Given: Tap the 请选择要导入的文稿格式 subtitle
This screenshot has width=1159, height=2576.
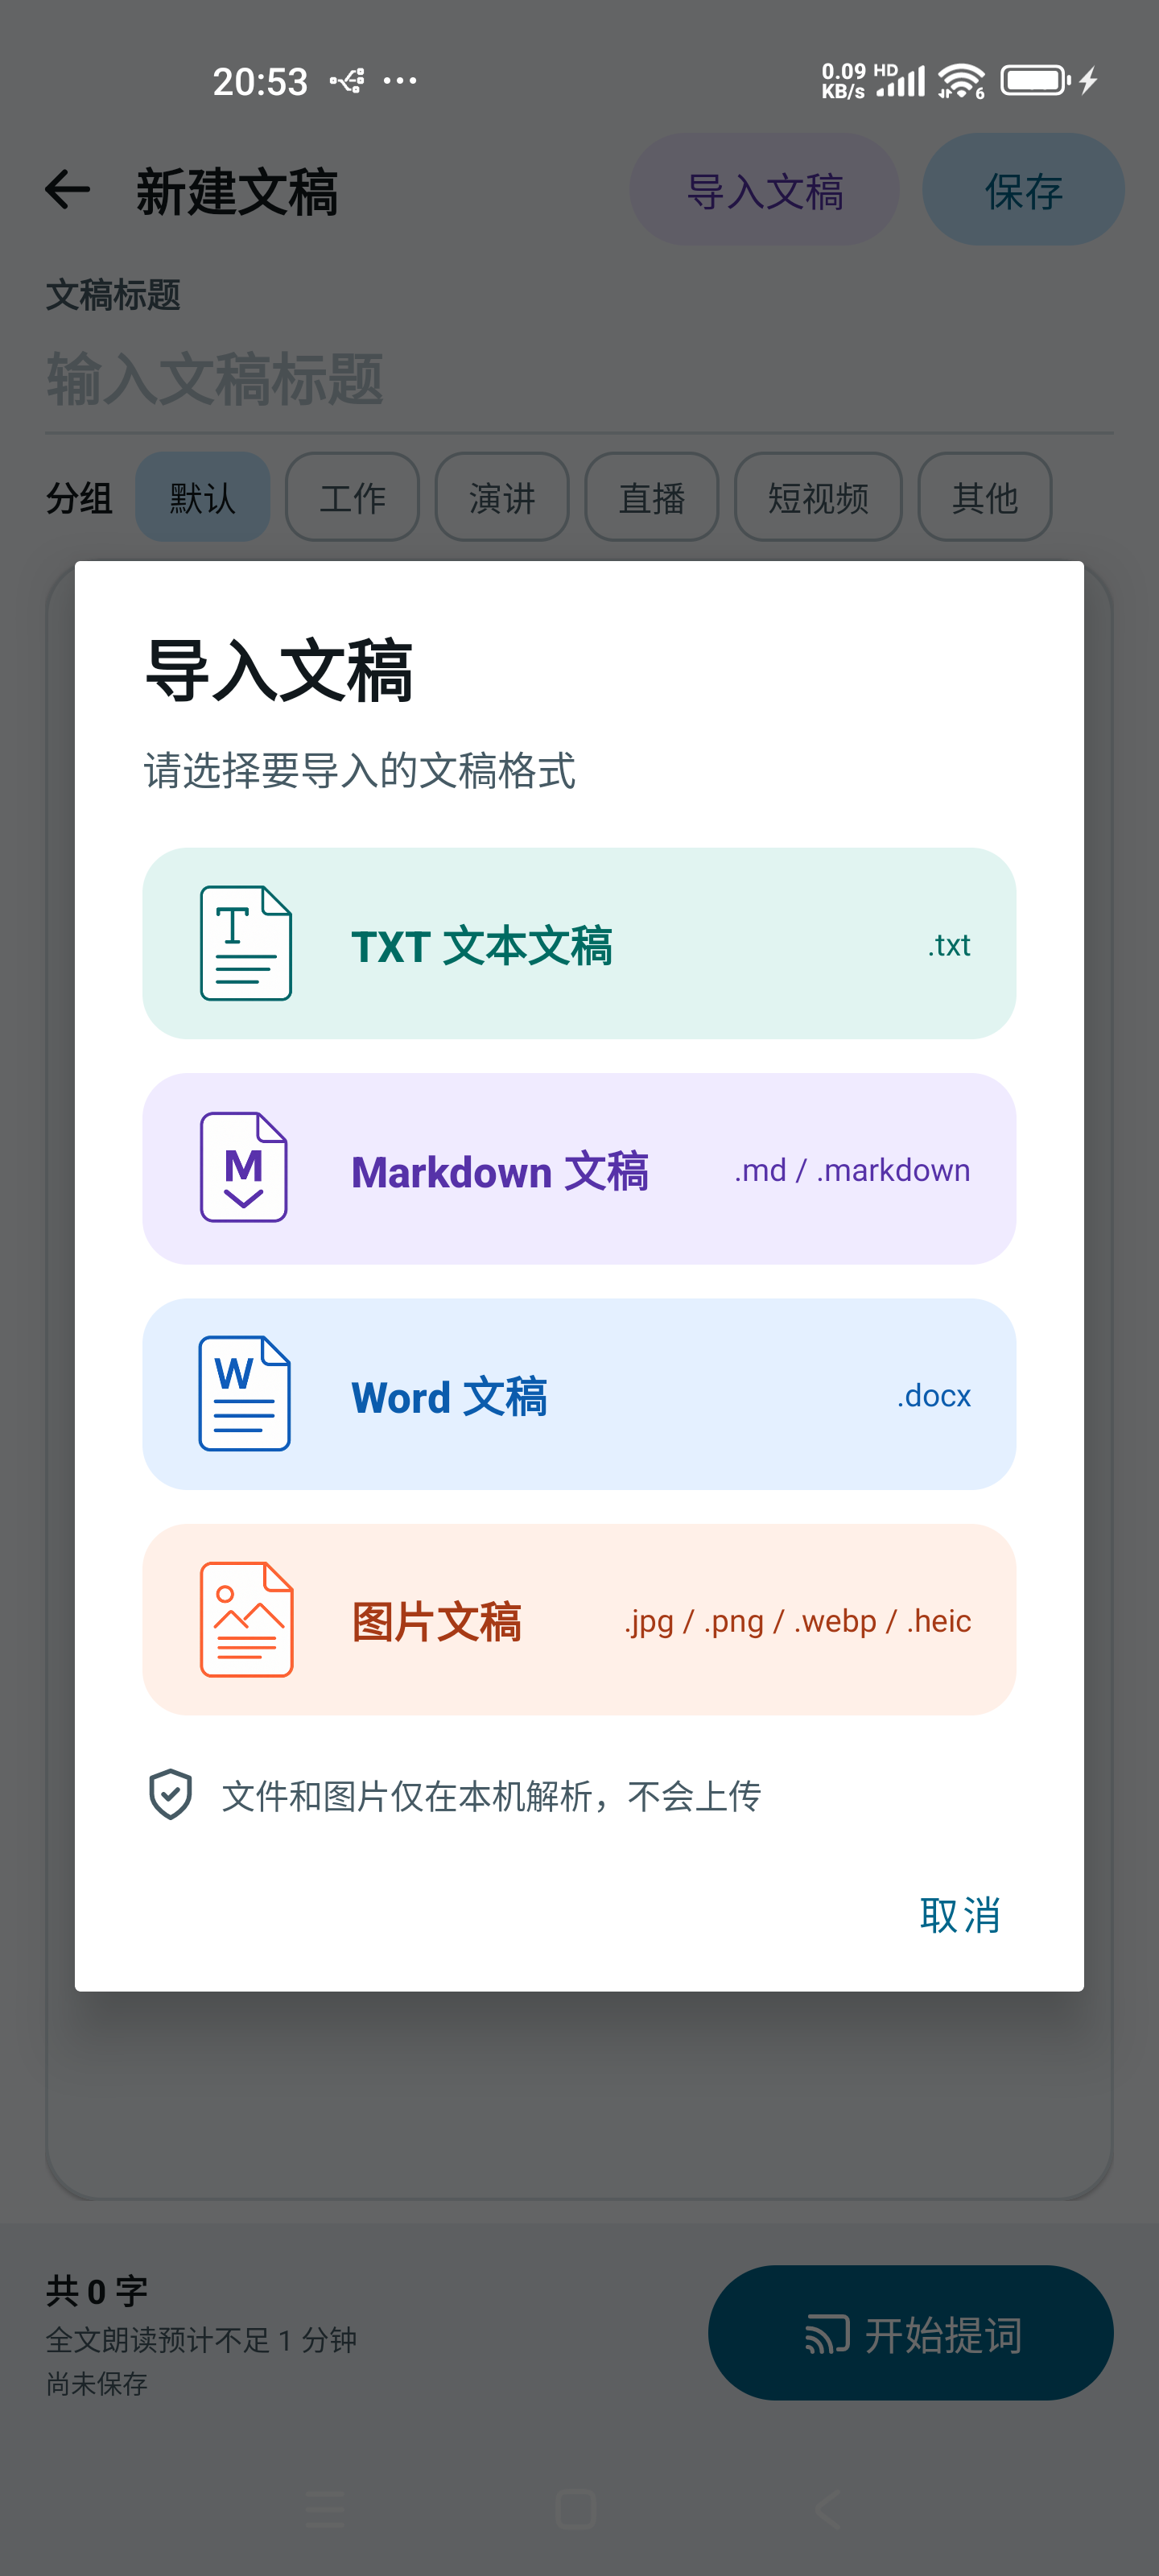Looking at the screenshot, I should [x=360, y=771].
